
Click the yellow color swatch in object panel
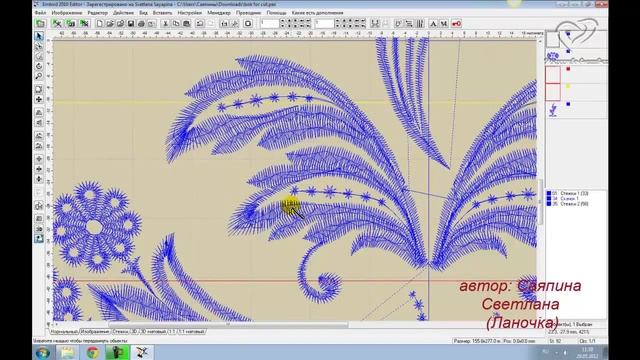[x=568, y=86]
